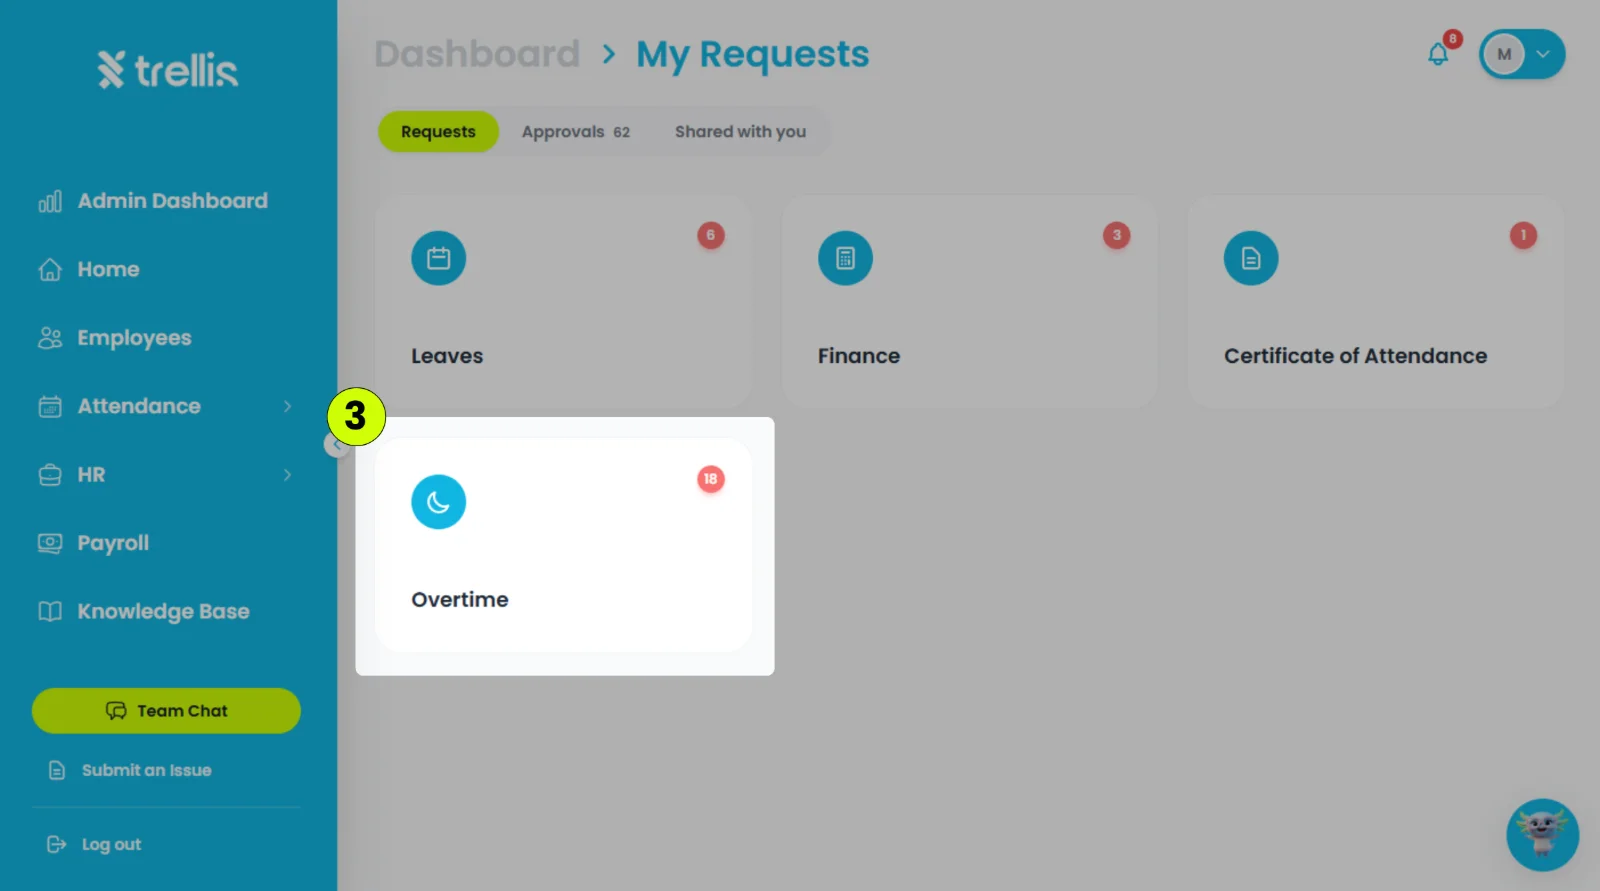Viewport: 1600px width, 891px height.
Task: Switch to Shared with you tab
Action: 740,132
